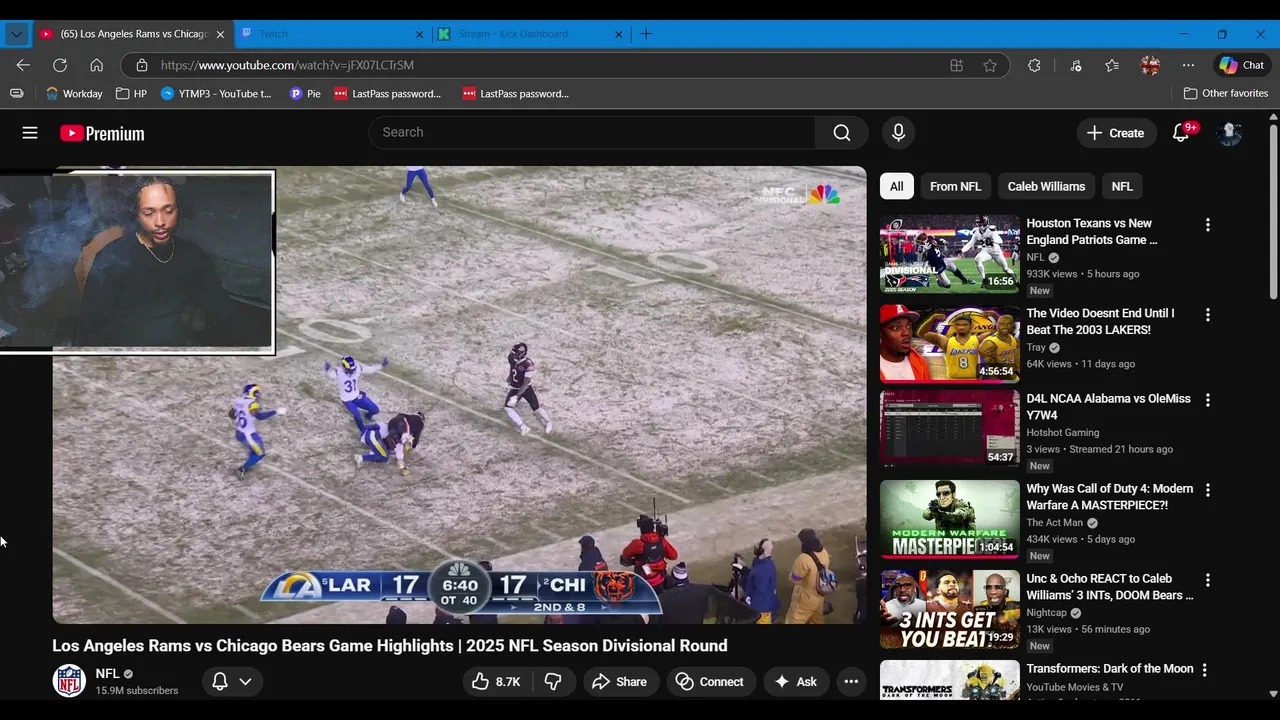Open D4L NCAA Alabama vs OleMiss title

pos(1108,407)
